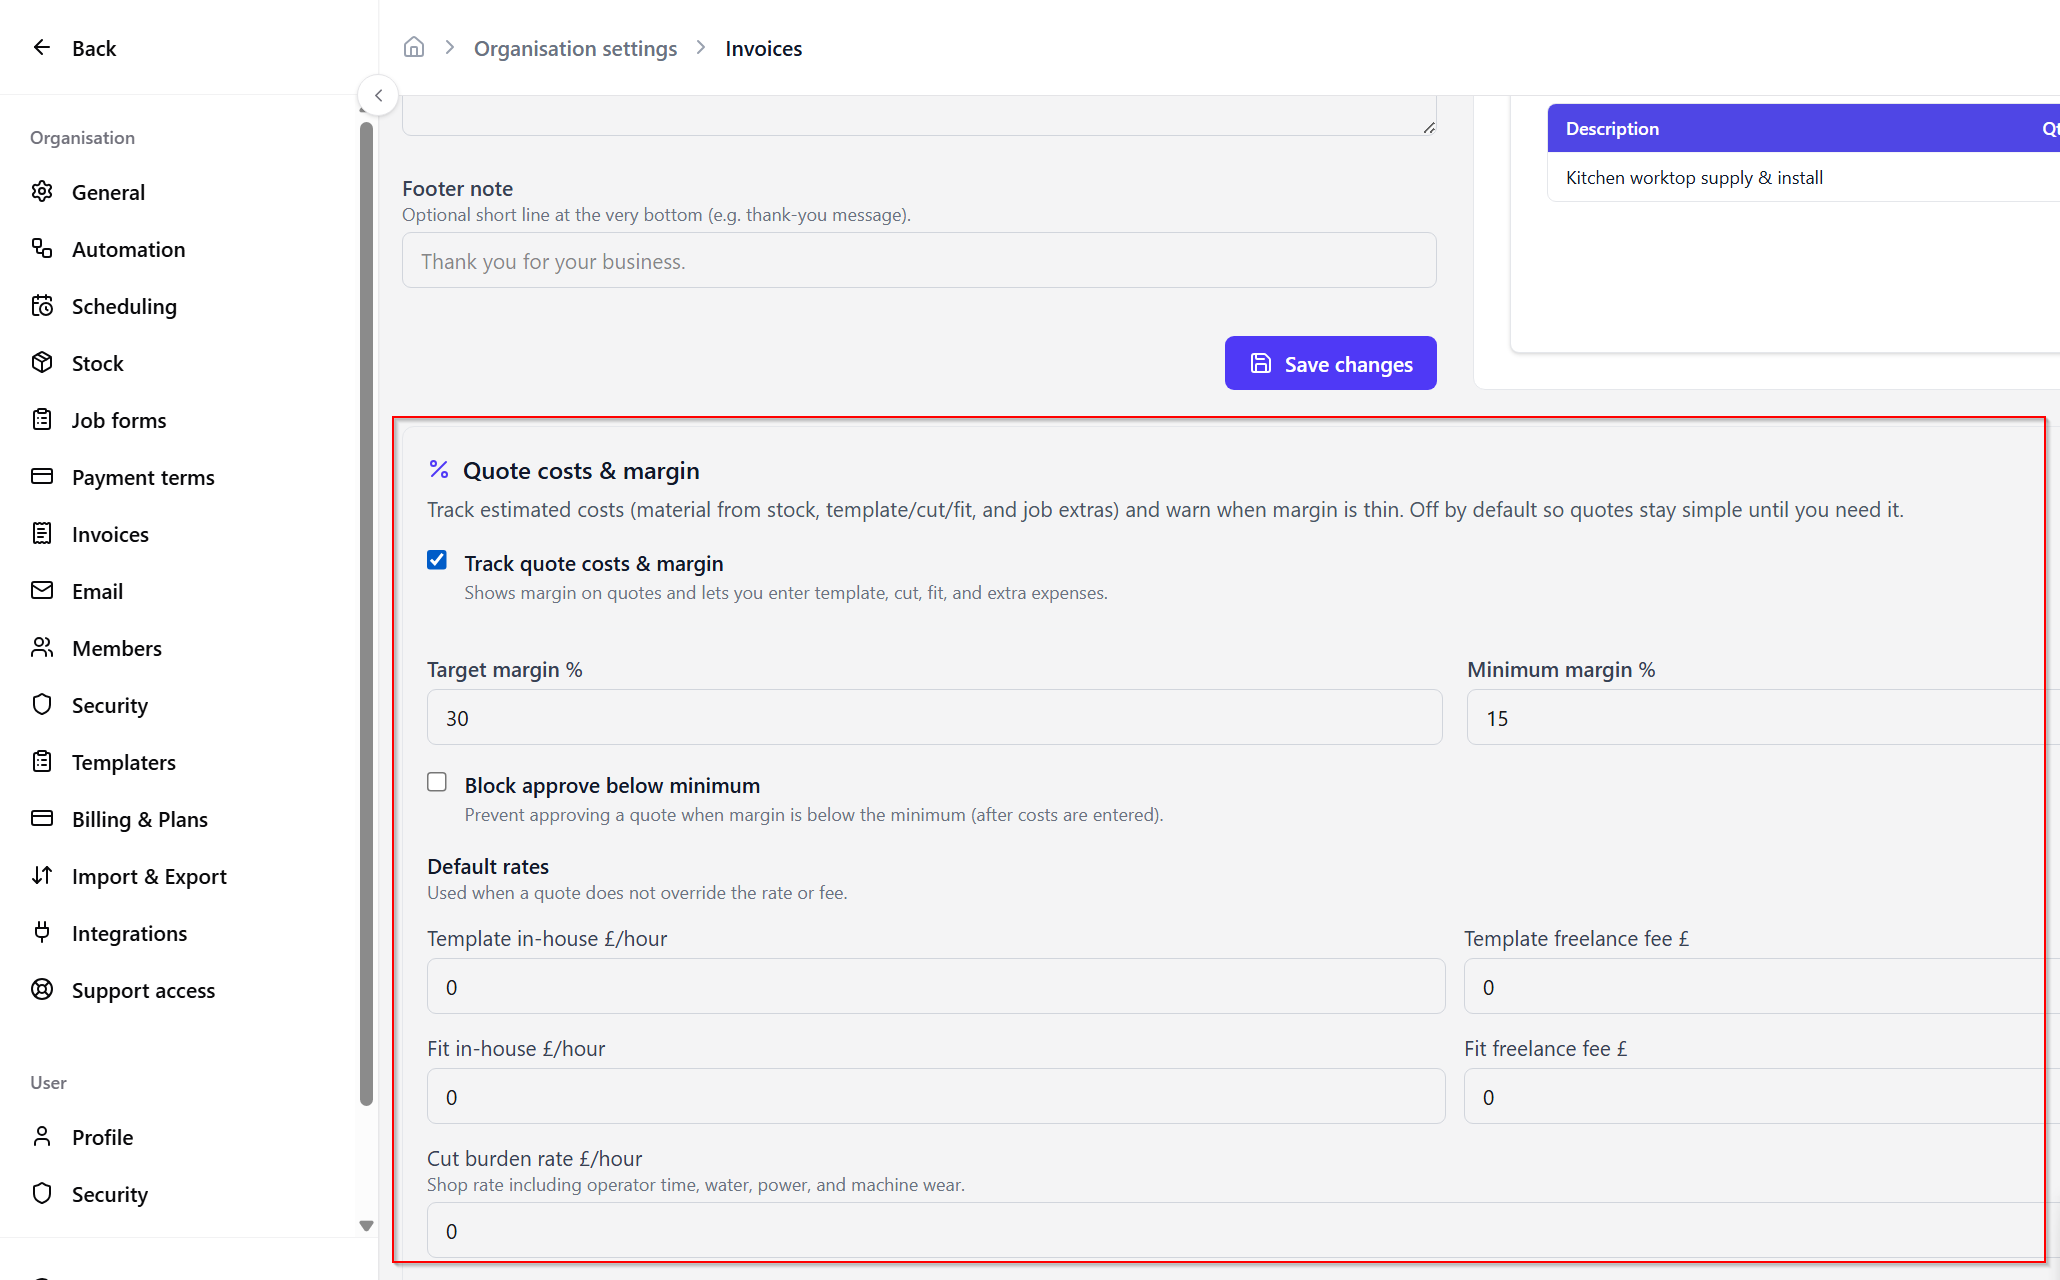Open Organisation settings breadcrumb
Screen dimensions: 2060x1280
[575, 48]
